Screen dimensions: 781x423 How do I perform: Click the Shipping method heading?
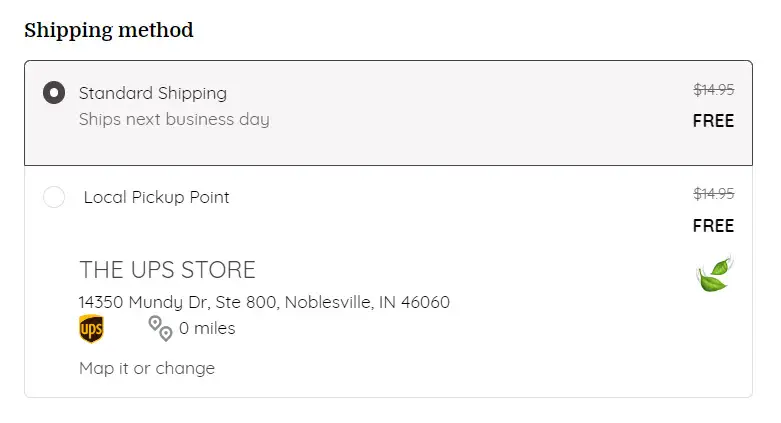click(x=109, y=30)
